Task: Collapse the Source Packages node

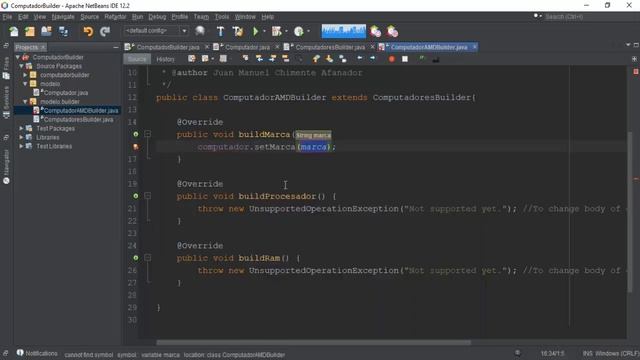Action: pyautogui.click(x=22, y=66)
